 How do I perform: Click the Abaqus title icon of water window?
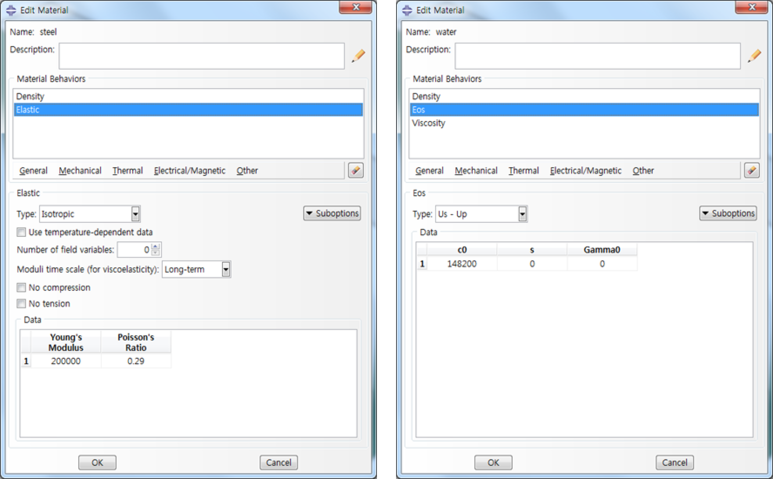pyautogui.click(x=407, y=10)
